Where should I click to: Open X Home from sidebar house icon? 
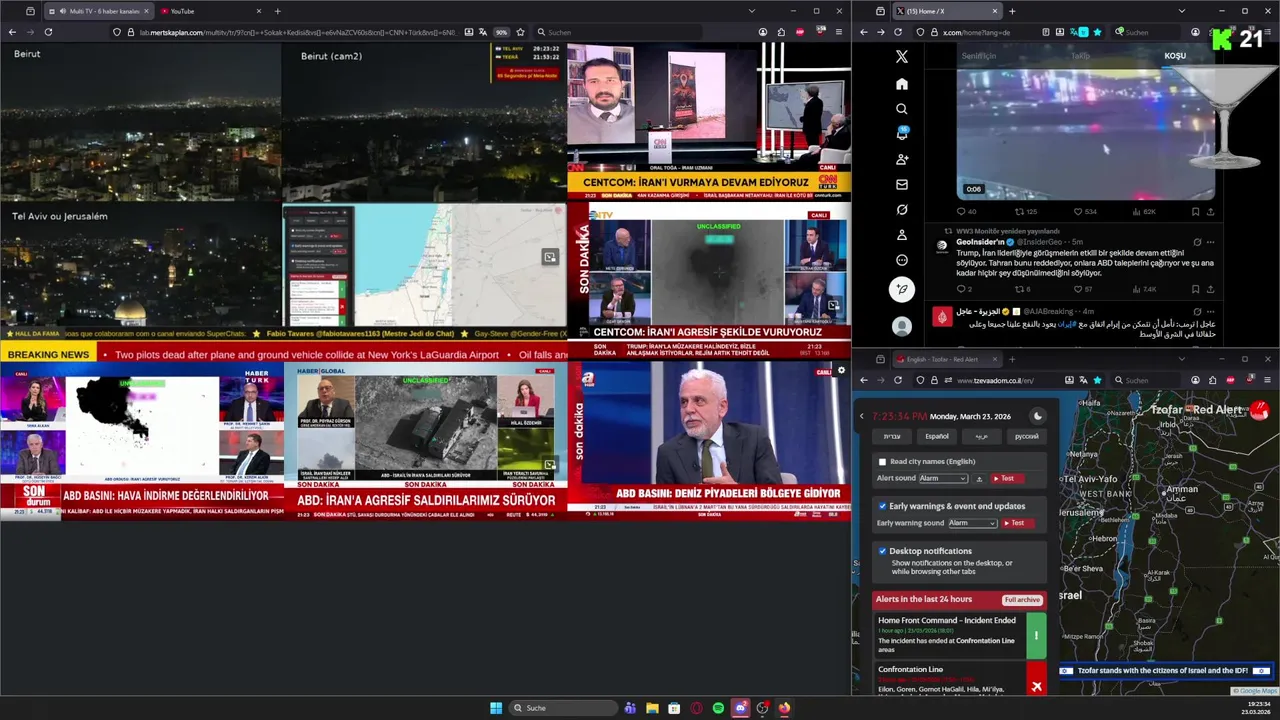(x=901, y=84)
